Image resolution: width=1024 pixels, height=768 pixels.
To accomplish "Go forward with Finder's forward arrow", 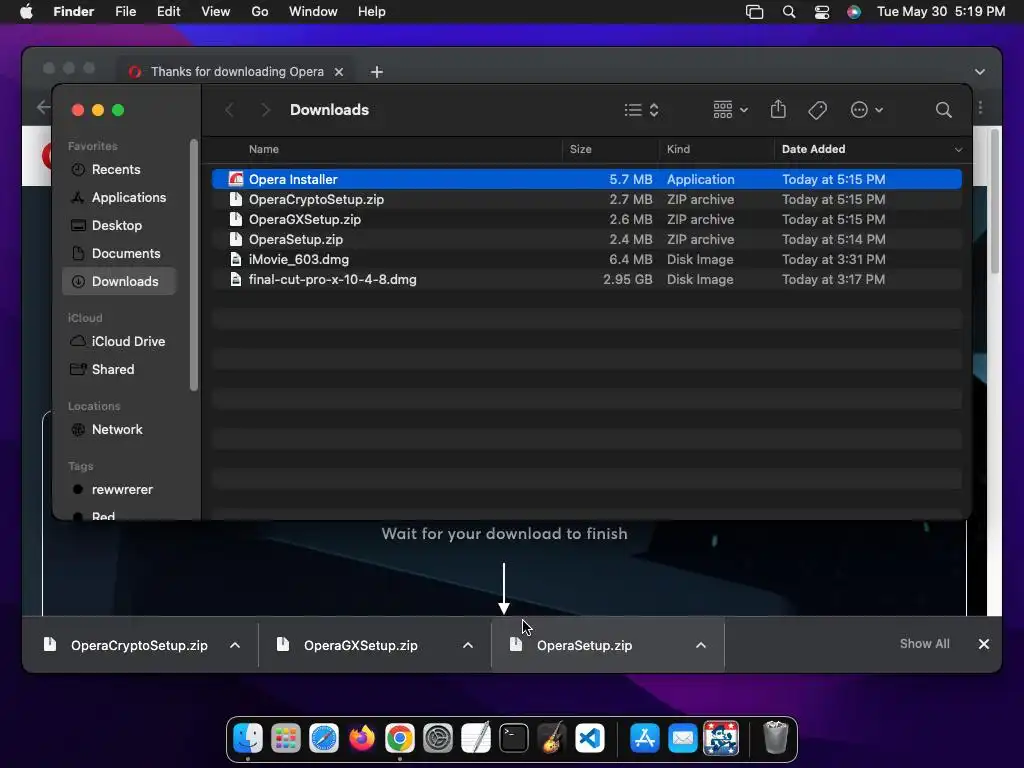I will [x=265, y=110].
